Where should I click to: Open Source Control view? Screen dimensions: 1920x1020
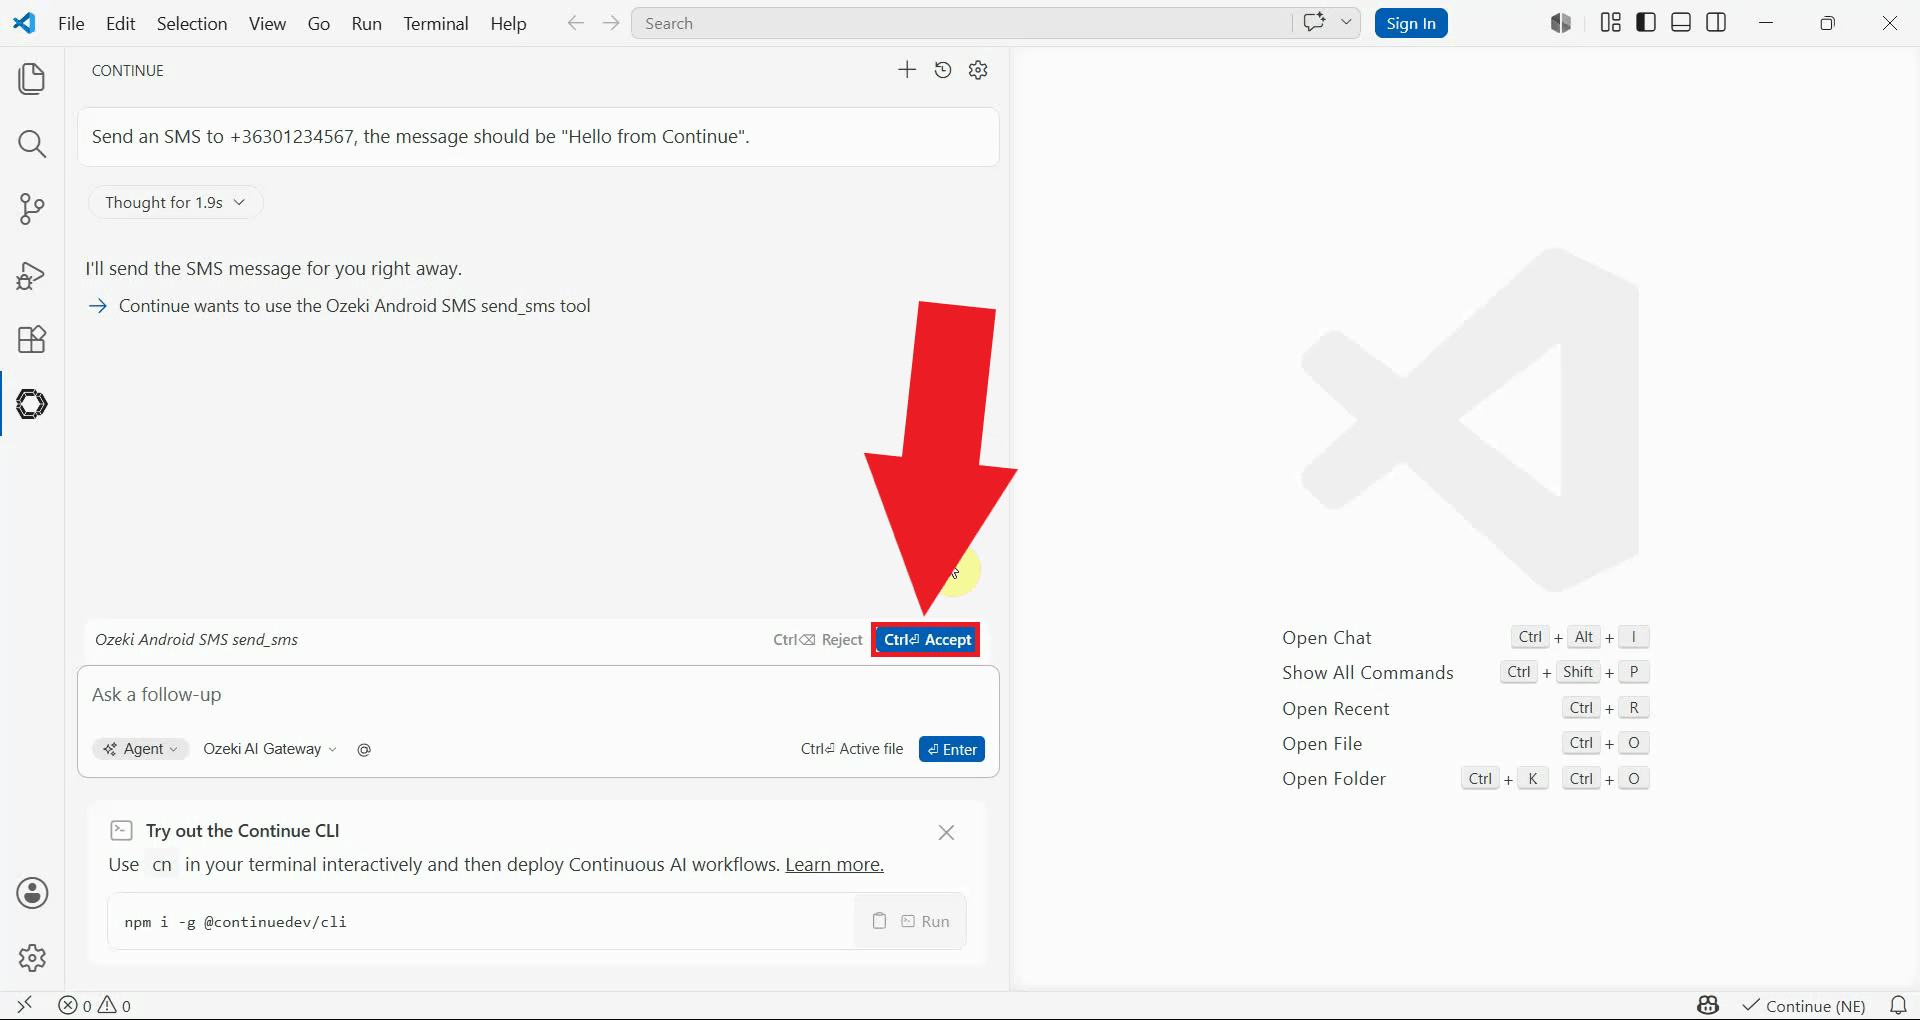pos(32,209)
